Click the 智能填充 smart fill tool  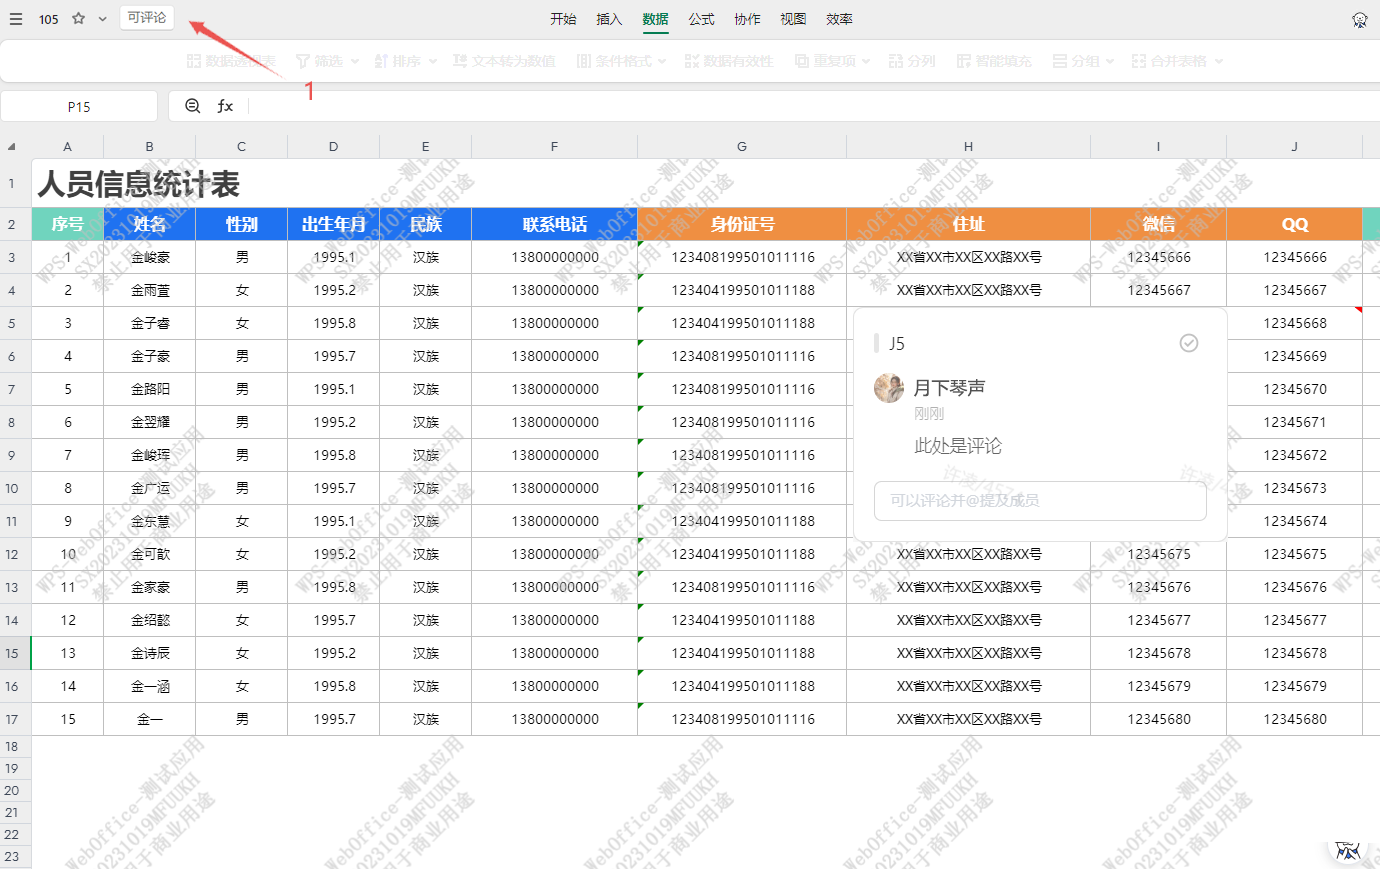tap(994, 61)
